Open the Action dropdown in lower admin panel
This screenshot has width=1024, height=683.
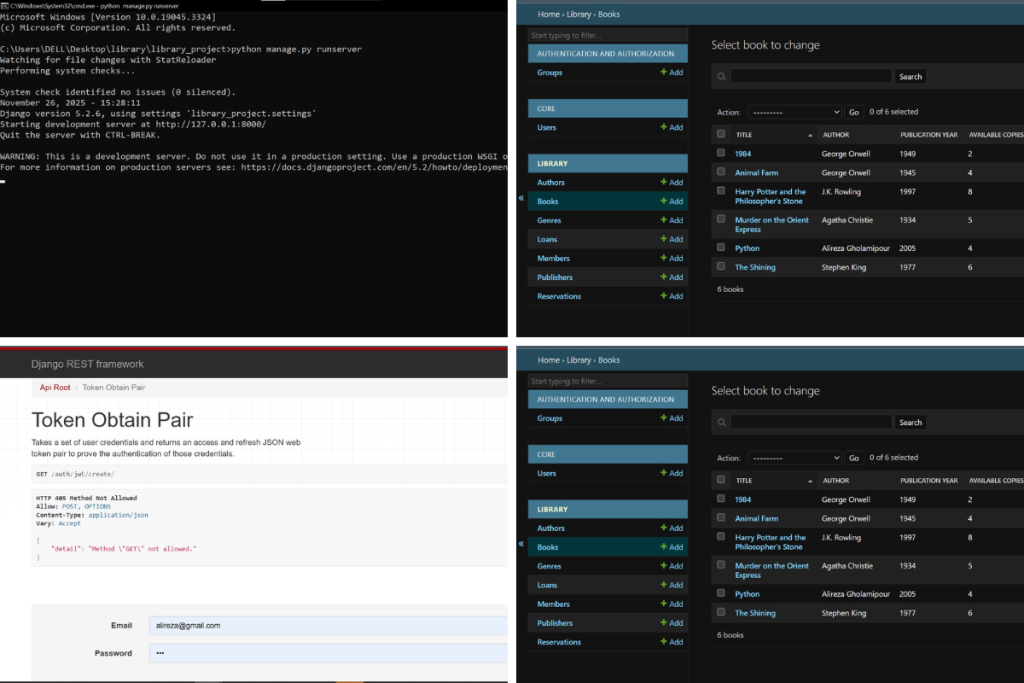pyautogui.click(x=794, y=458)
